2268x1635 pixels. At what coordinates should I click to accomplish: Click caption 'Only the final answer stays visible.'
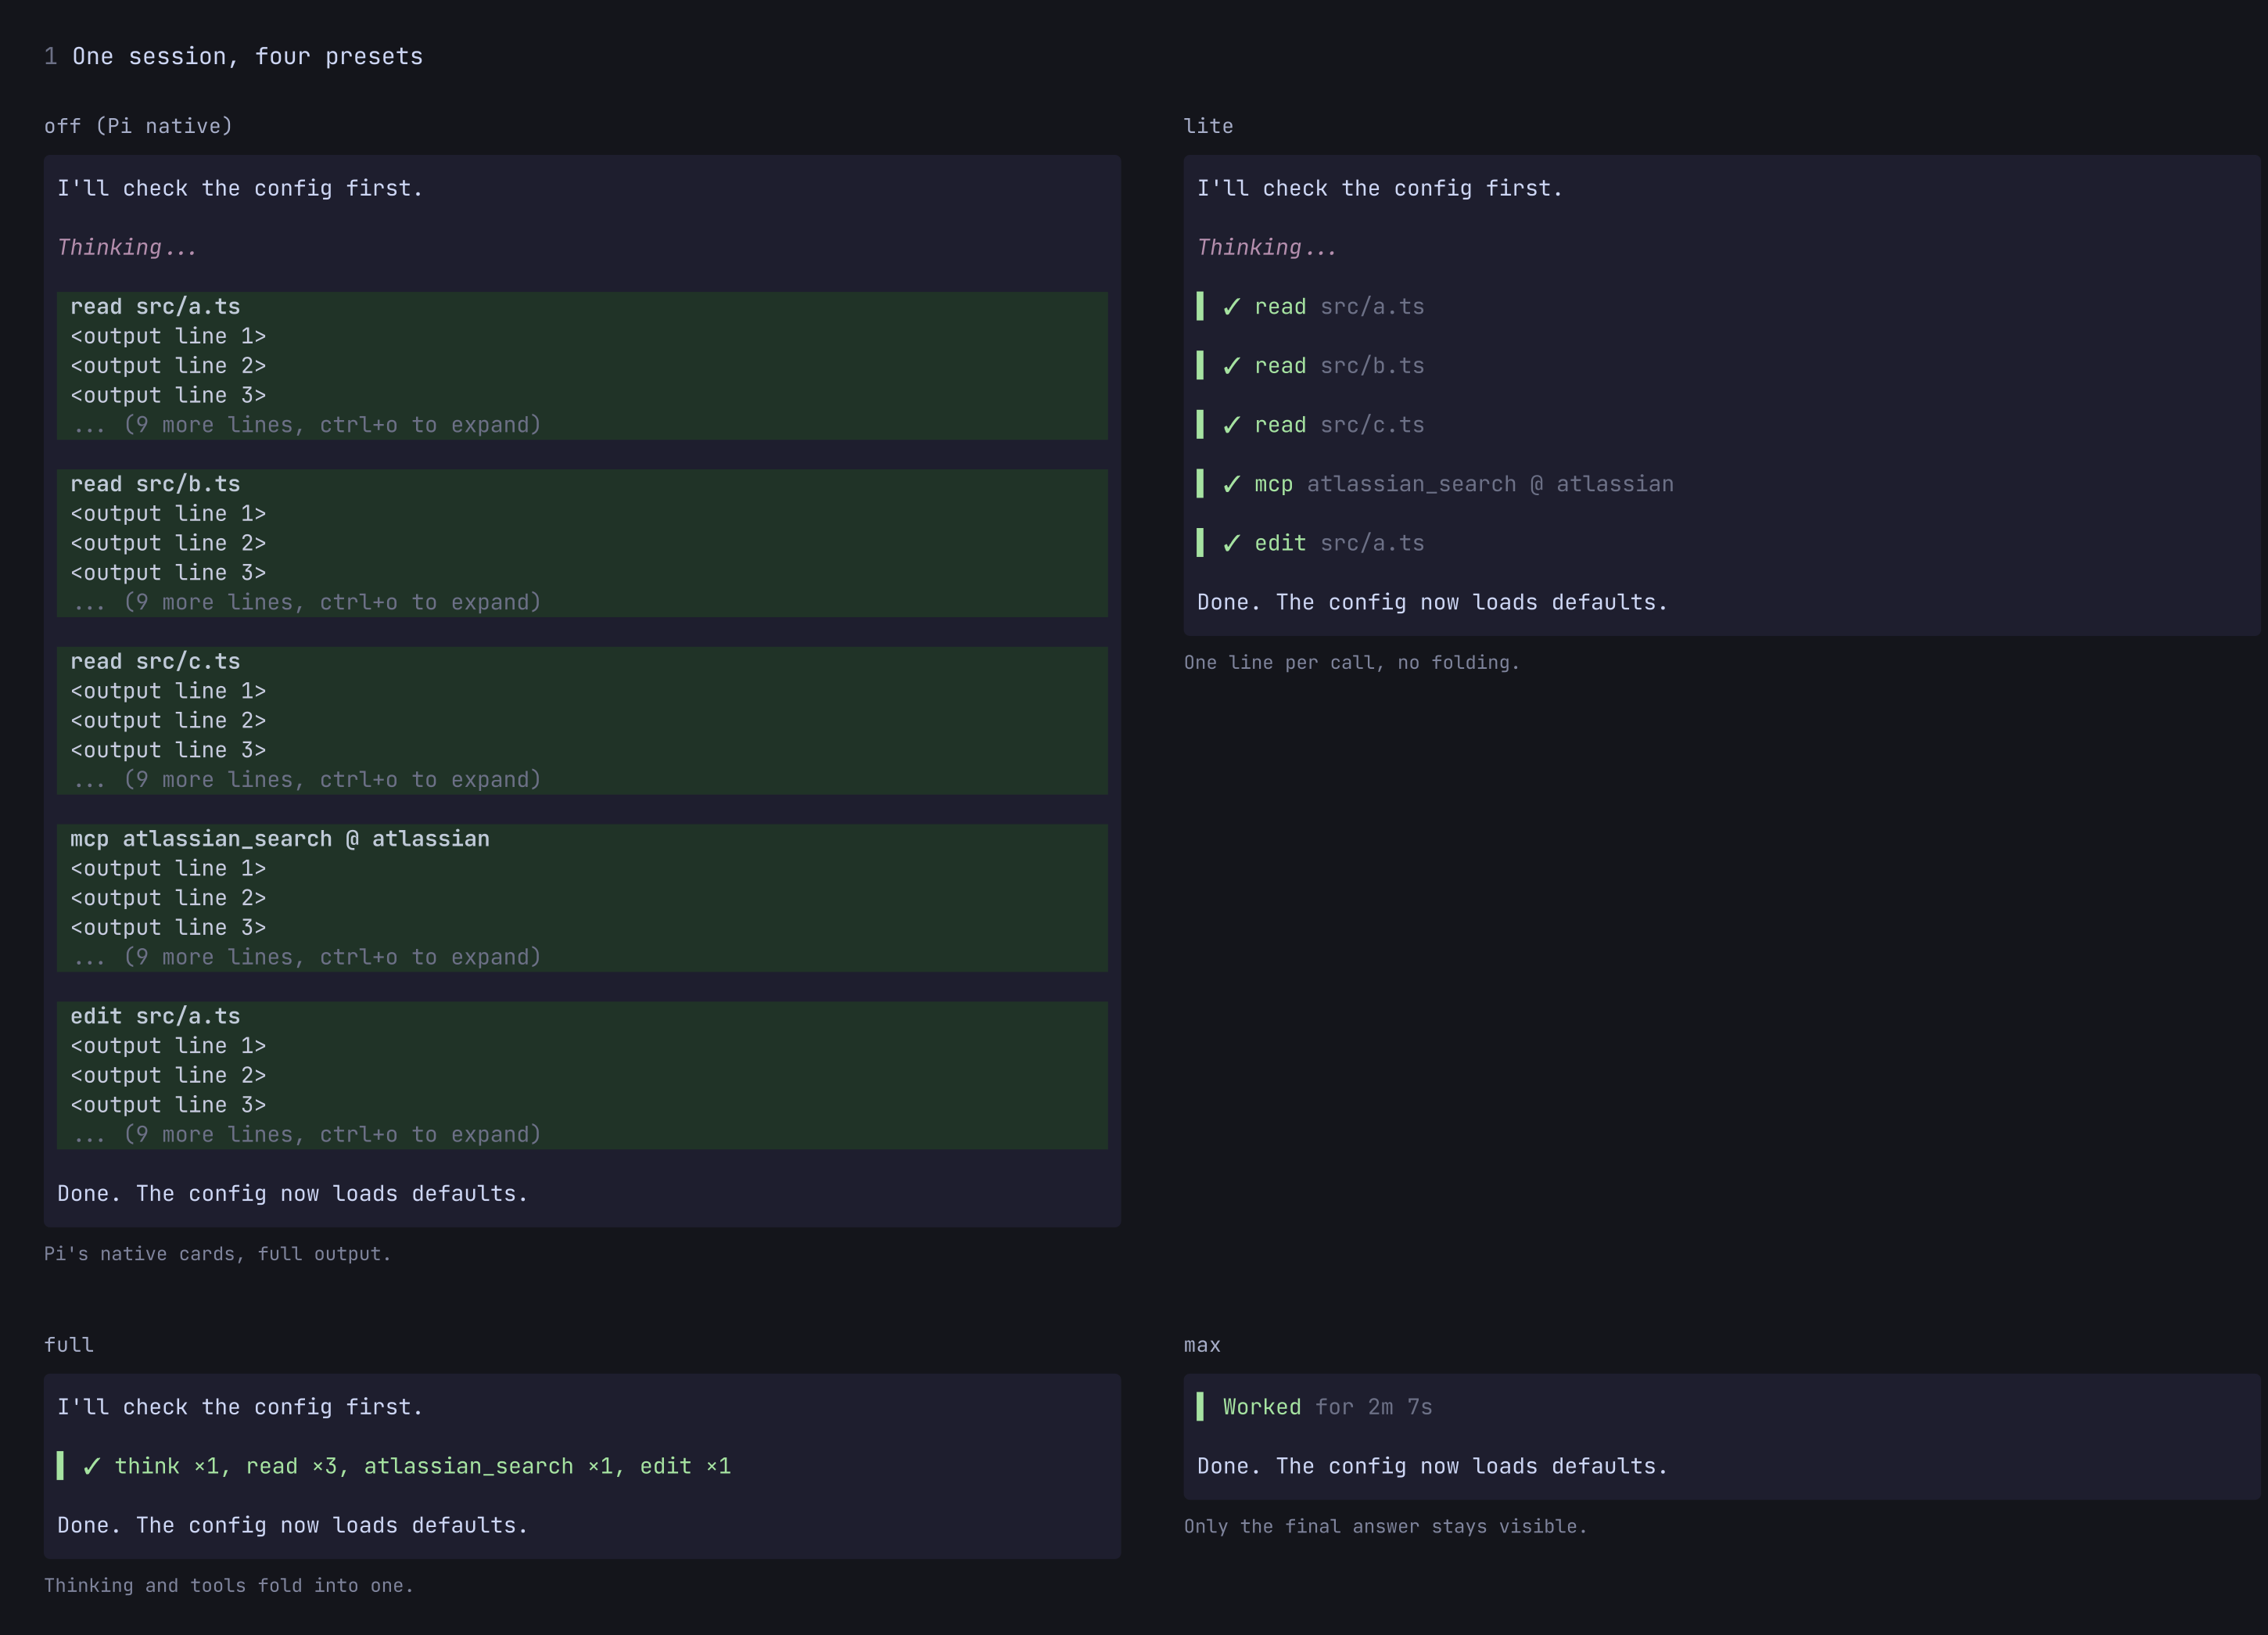(x=1385, y=1526)
